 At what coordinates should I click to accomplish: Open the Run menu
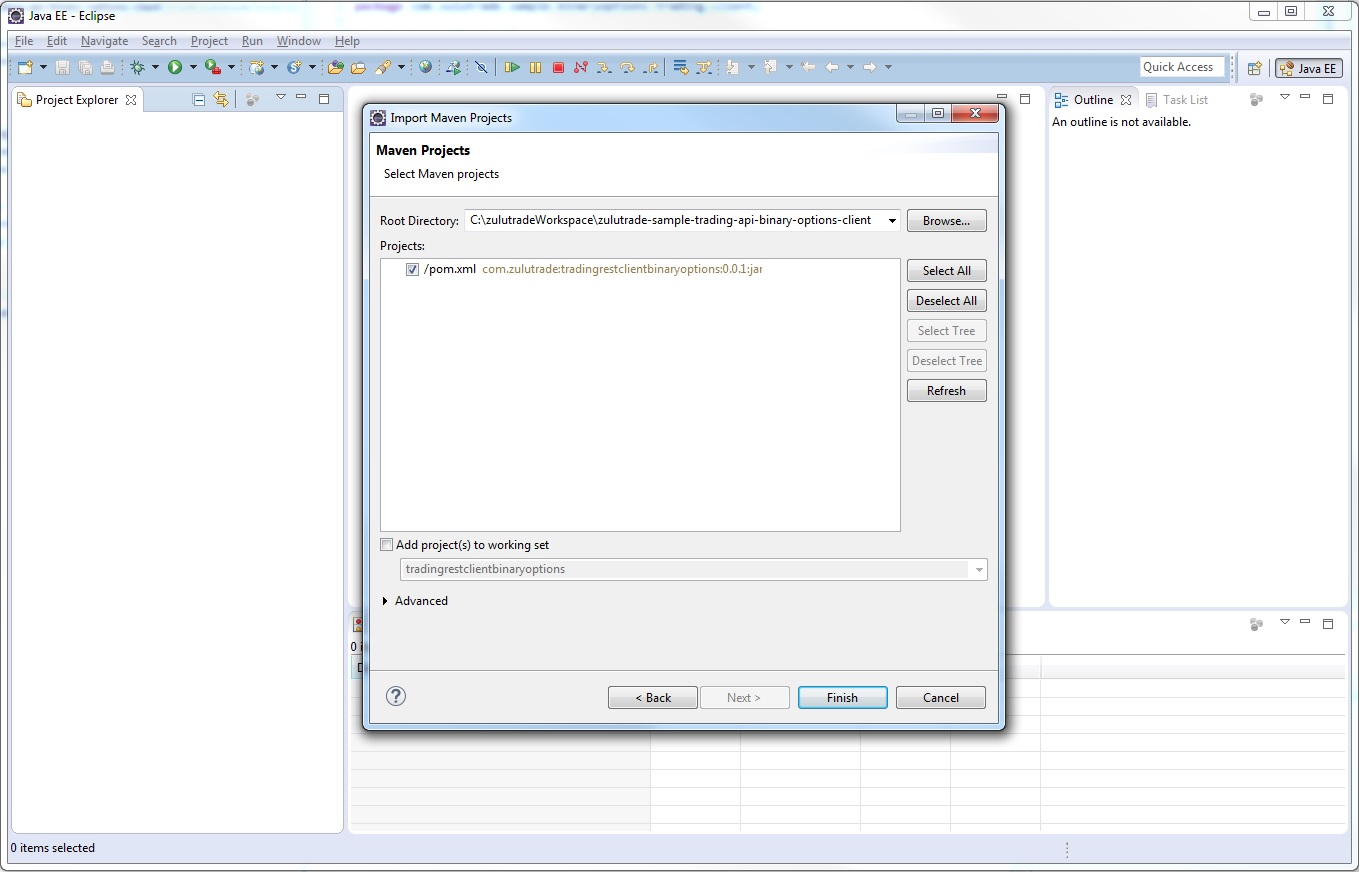point(252,41)
